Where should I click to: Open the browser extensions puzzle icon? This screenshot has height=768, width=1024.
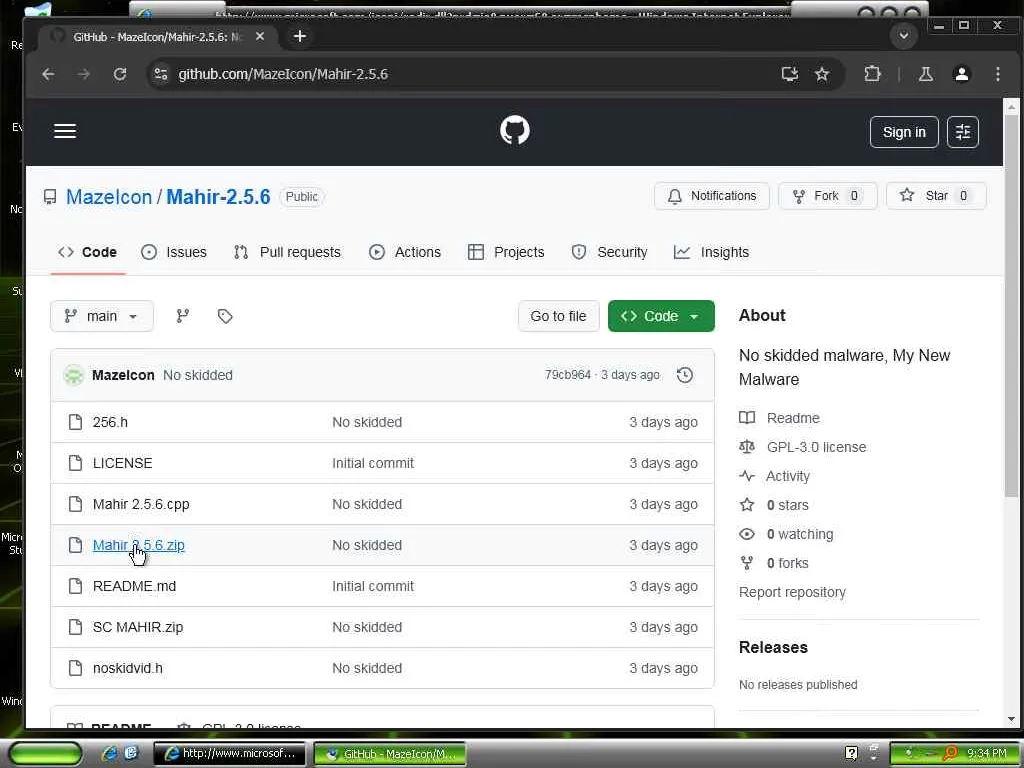pyautogui.click(x=872, y=74)
